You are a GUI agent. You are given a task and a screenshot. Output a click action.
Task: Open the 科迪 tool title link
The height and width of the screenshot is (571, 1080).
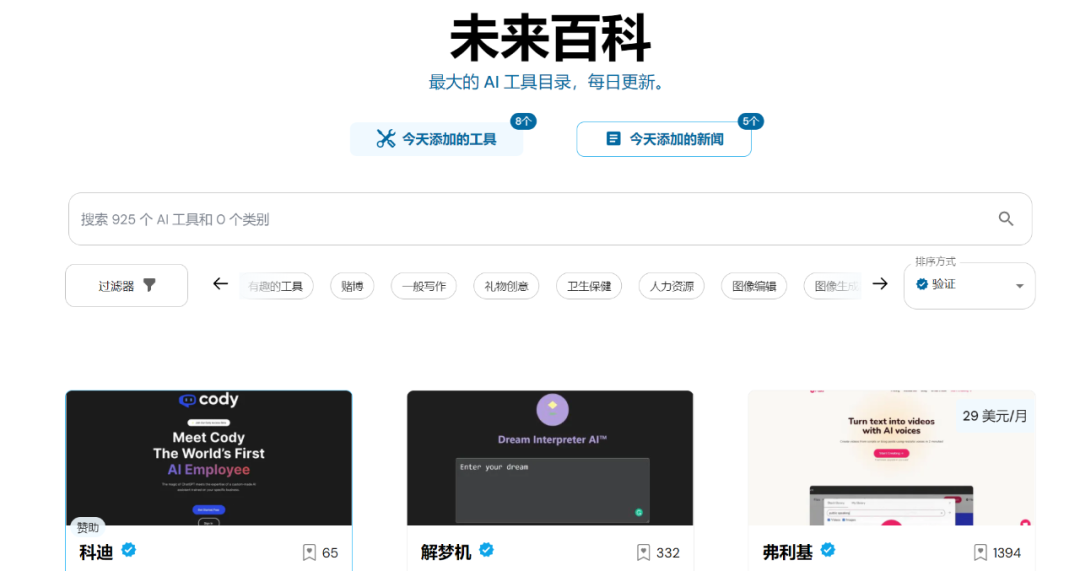tap(96, 552)
